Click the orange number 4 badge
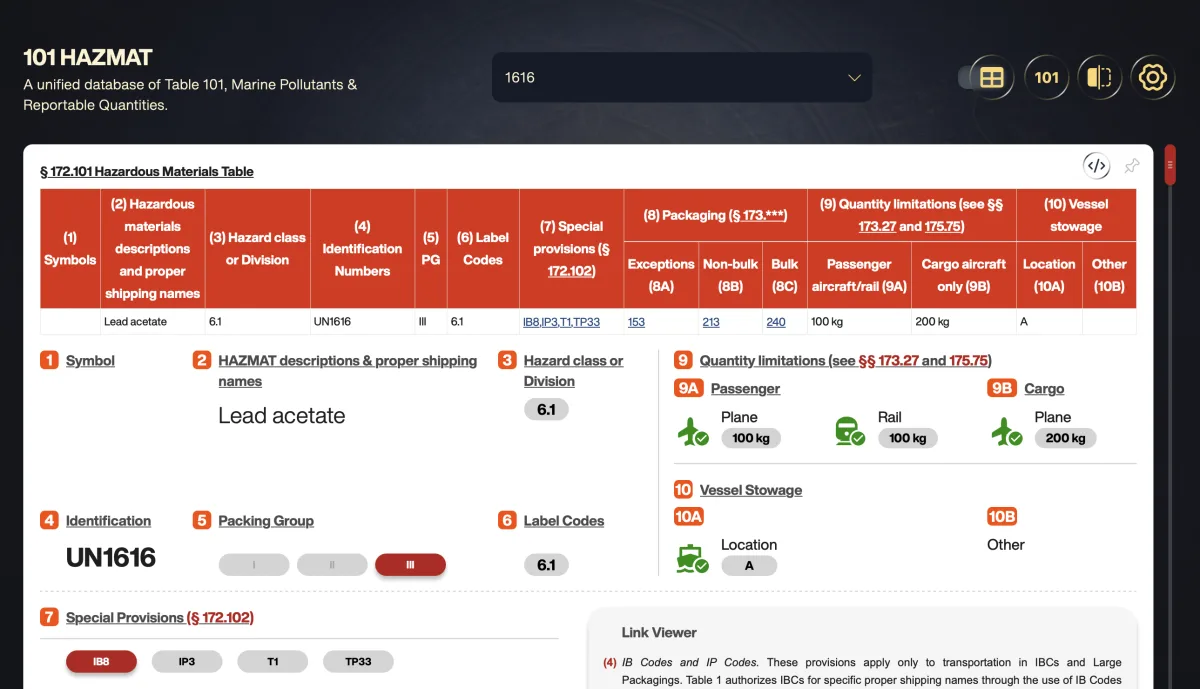Viewport: 1200px width, 689px height. (49, 520)
